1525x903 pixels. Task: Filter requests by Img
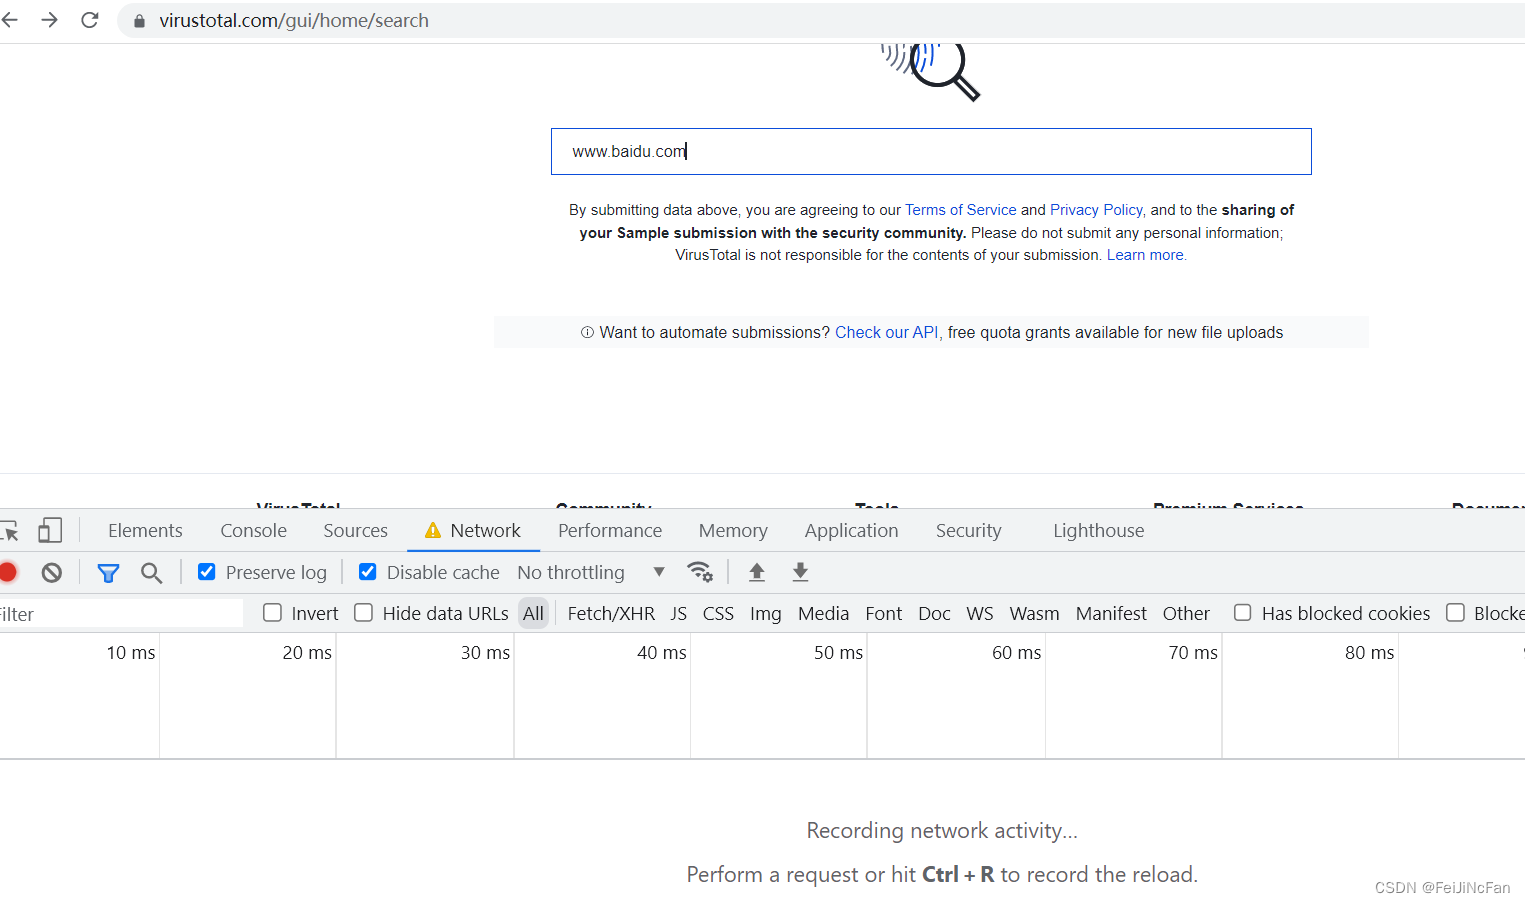pyautogui.click(x=766, y=613)
